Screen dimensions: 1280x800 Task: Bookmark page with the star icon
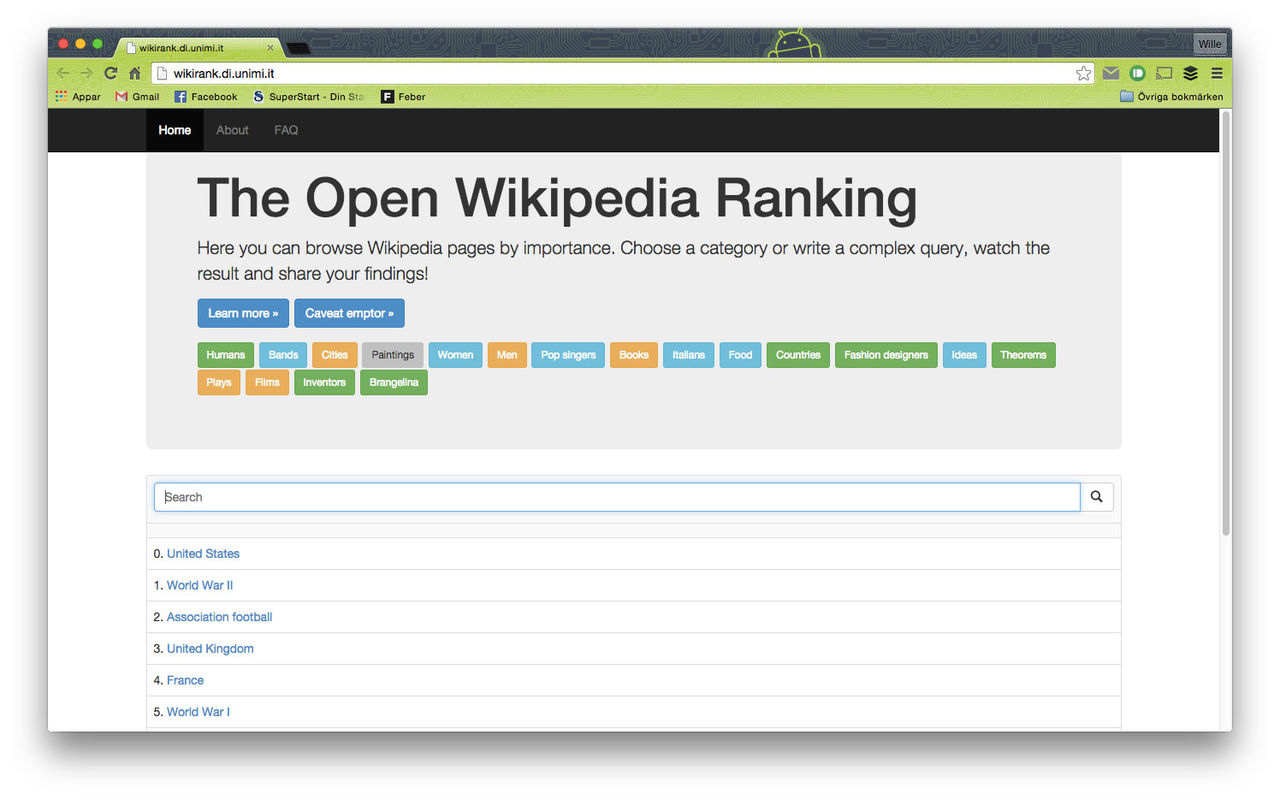pyautogui.click(x=1083, y=73)
